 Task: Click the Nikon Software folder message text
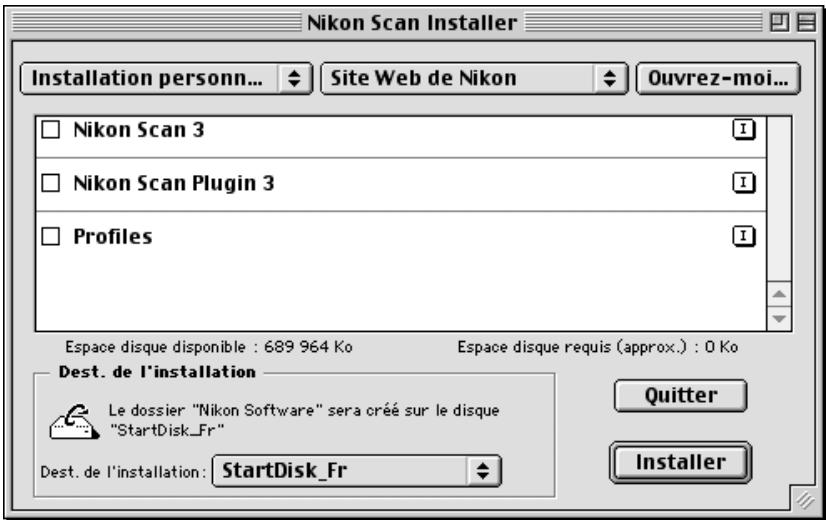coord(304,420)
